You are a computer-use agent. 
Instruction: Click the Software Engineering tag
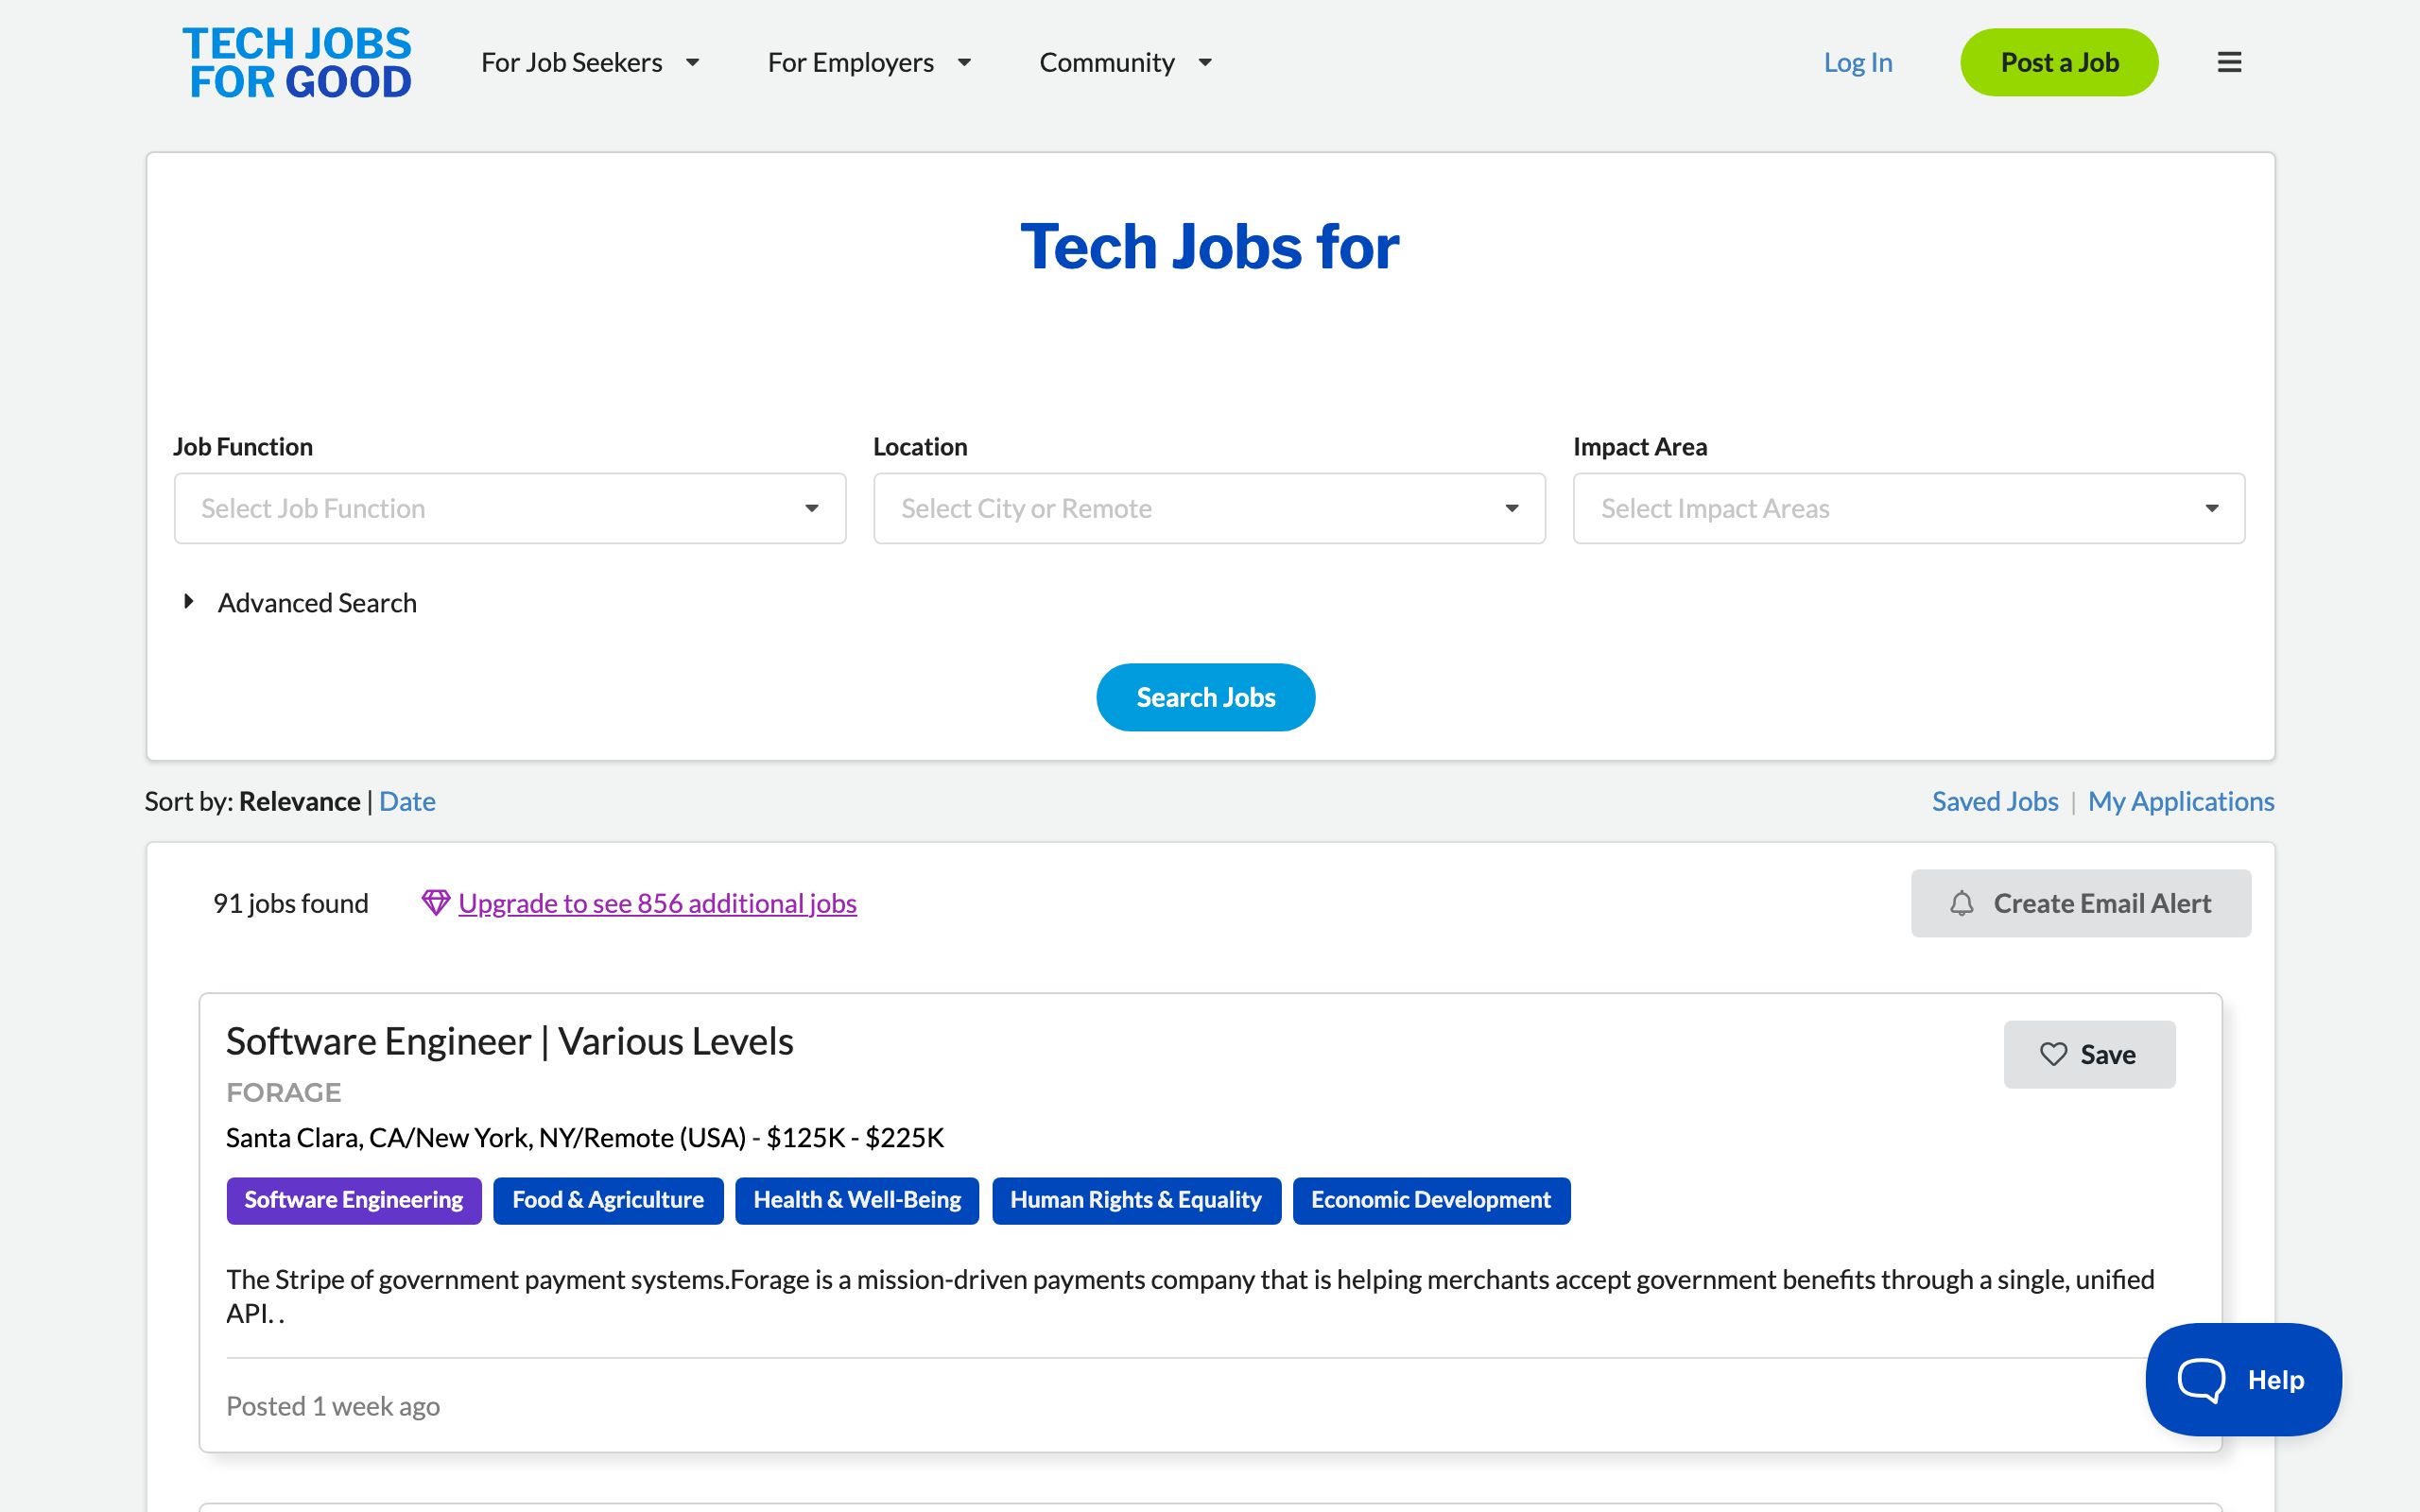(353, 1200)
